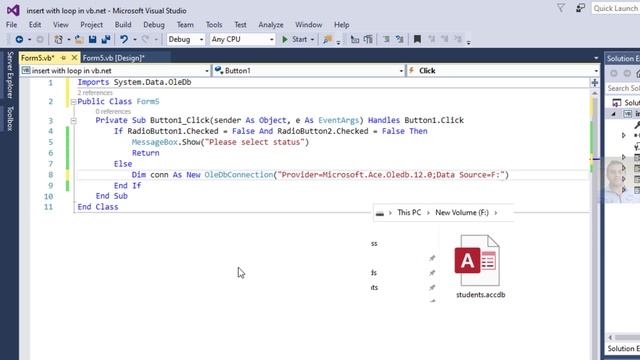Open the Undo history dropdown arrow

(135, 40)
